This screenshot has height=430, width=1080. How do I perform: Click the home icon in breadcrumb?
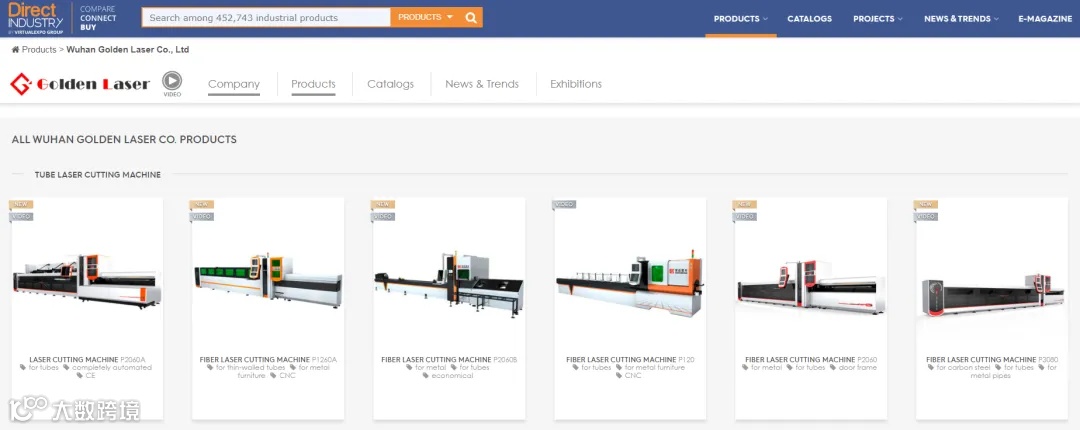(15, 50)
